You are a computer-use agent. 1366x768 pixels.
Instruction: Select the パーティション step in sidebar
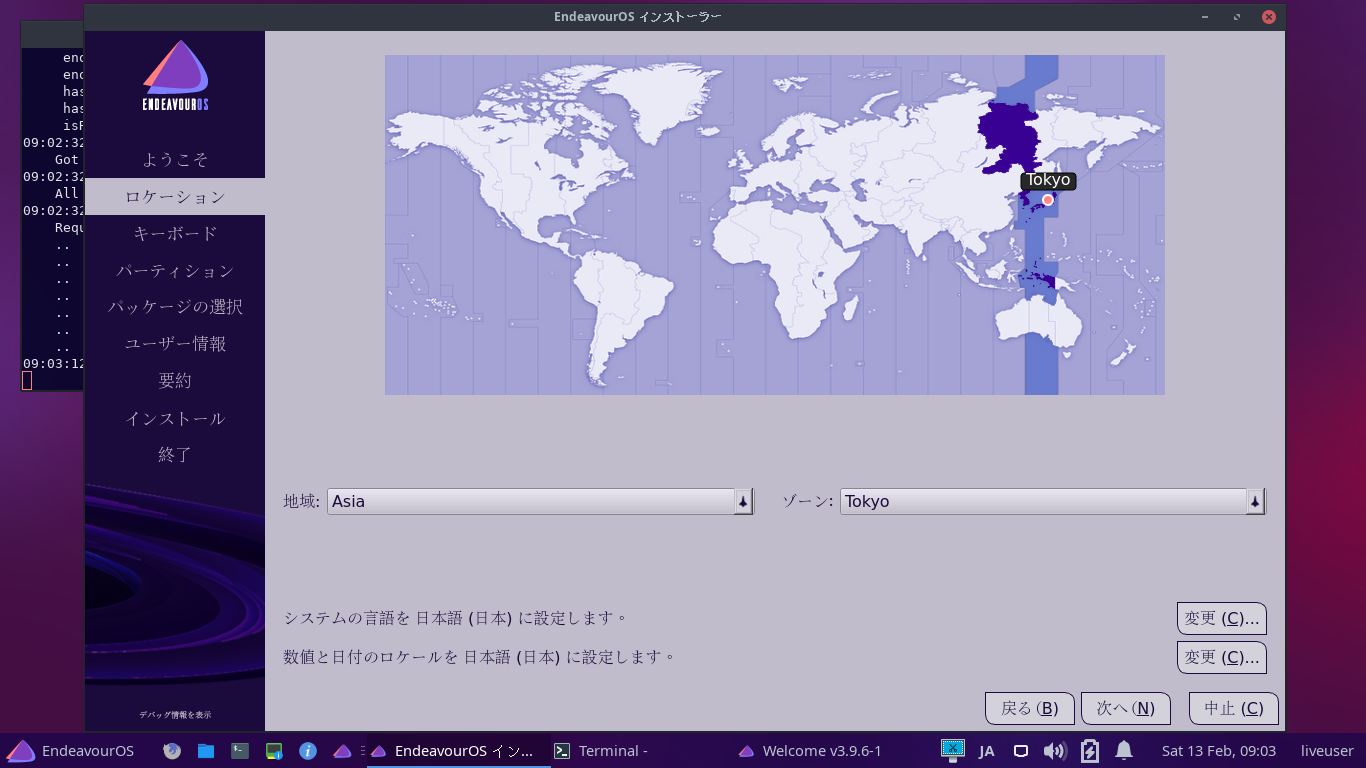point(175,270)
